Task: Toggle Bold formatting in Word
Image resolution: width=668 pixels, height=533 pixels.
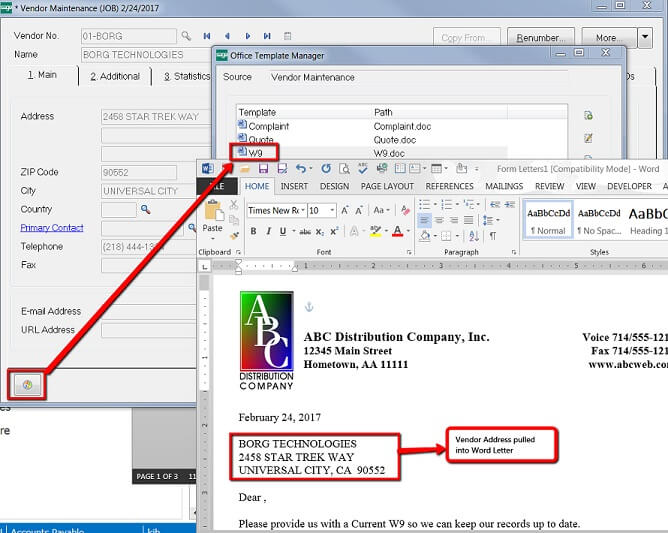Action: click(253, 231)
